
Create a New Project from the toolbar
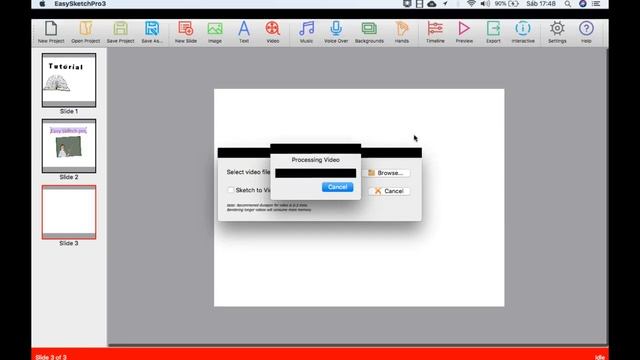tap(51, 32)
